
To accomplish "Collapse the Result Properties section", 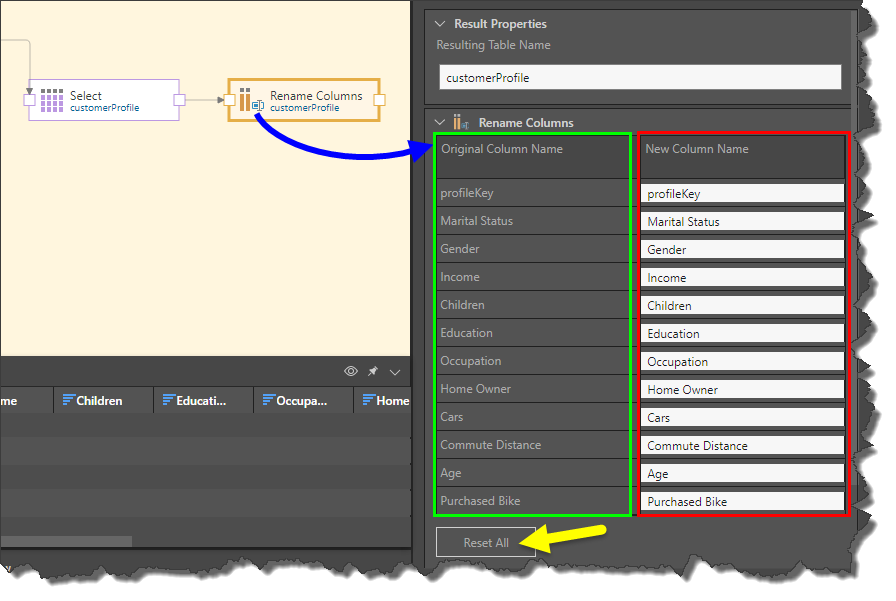I will point(438,23).
